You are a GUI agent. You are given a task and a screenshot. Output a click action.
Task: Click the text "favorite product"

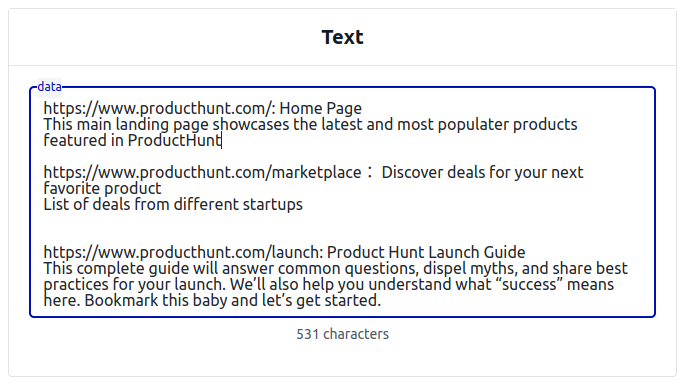(x=103, y=188)
